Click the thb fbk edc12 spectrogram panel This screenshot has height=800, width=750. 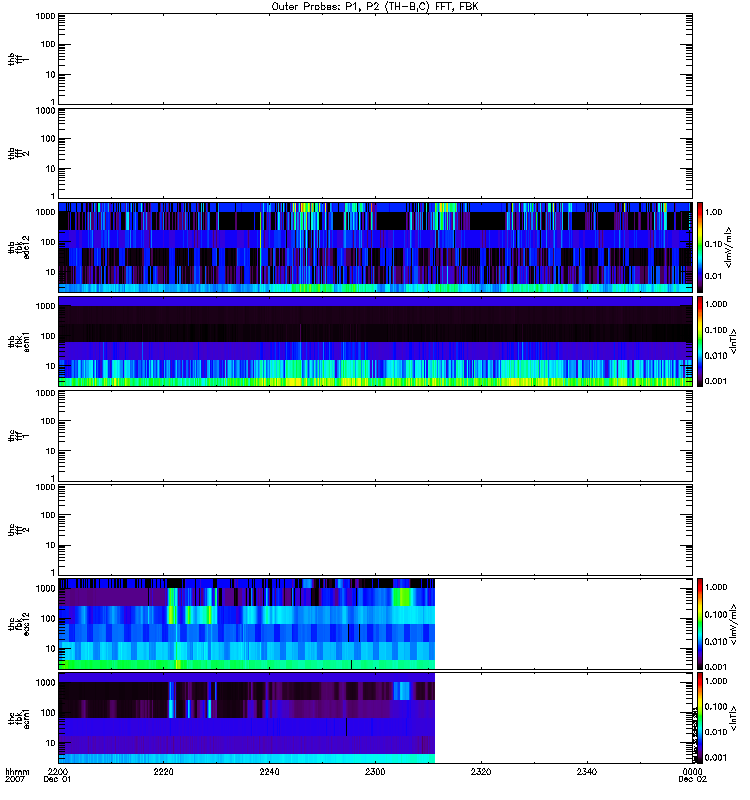click(x=376, y=247)
